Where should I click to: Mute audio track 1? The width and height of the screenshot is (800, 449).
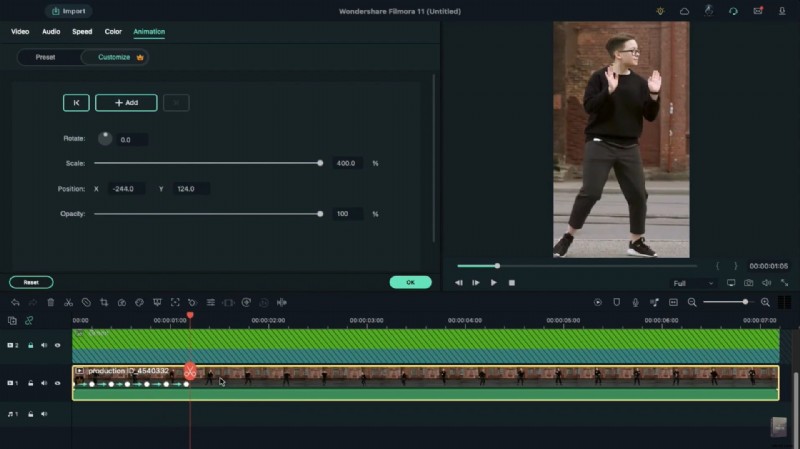(x=44, y=414)
